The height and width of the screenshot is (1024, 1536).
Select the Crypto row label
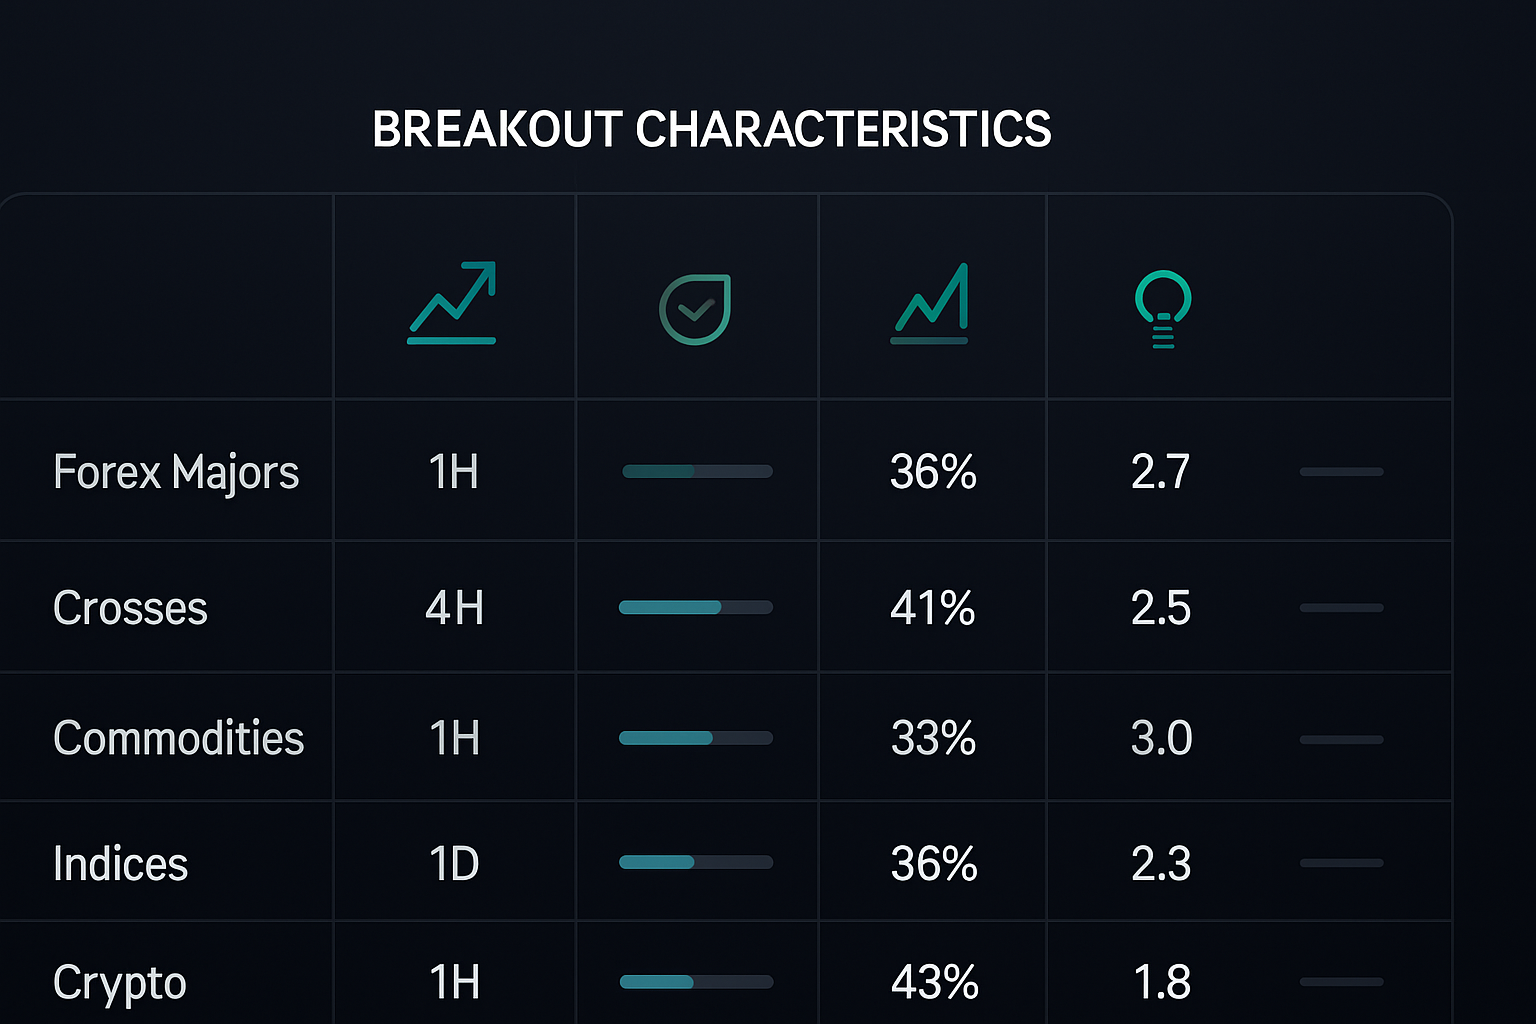coord(119,983)
